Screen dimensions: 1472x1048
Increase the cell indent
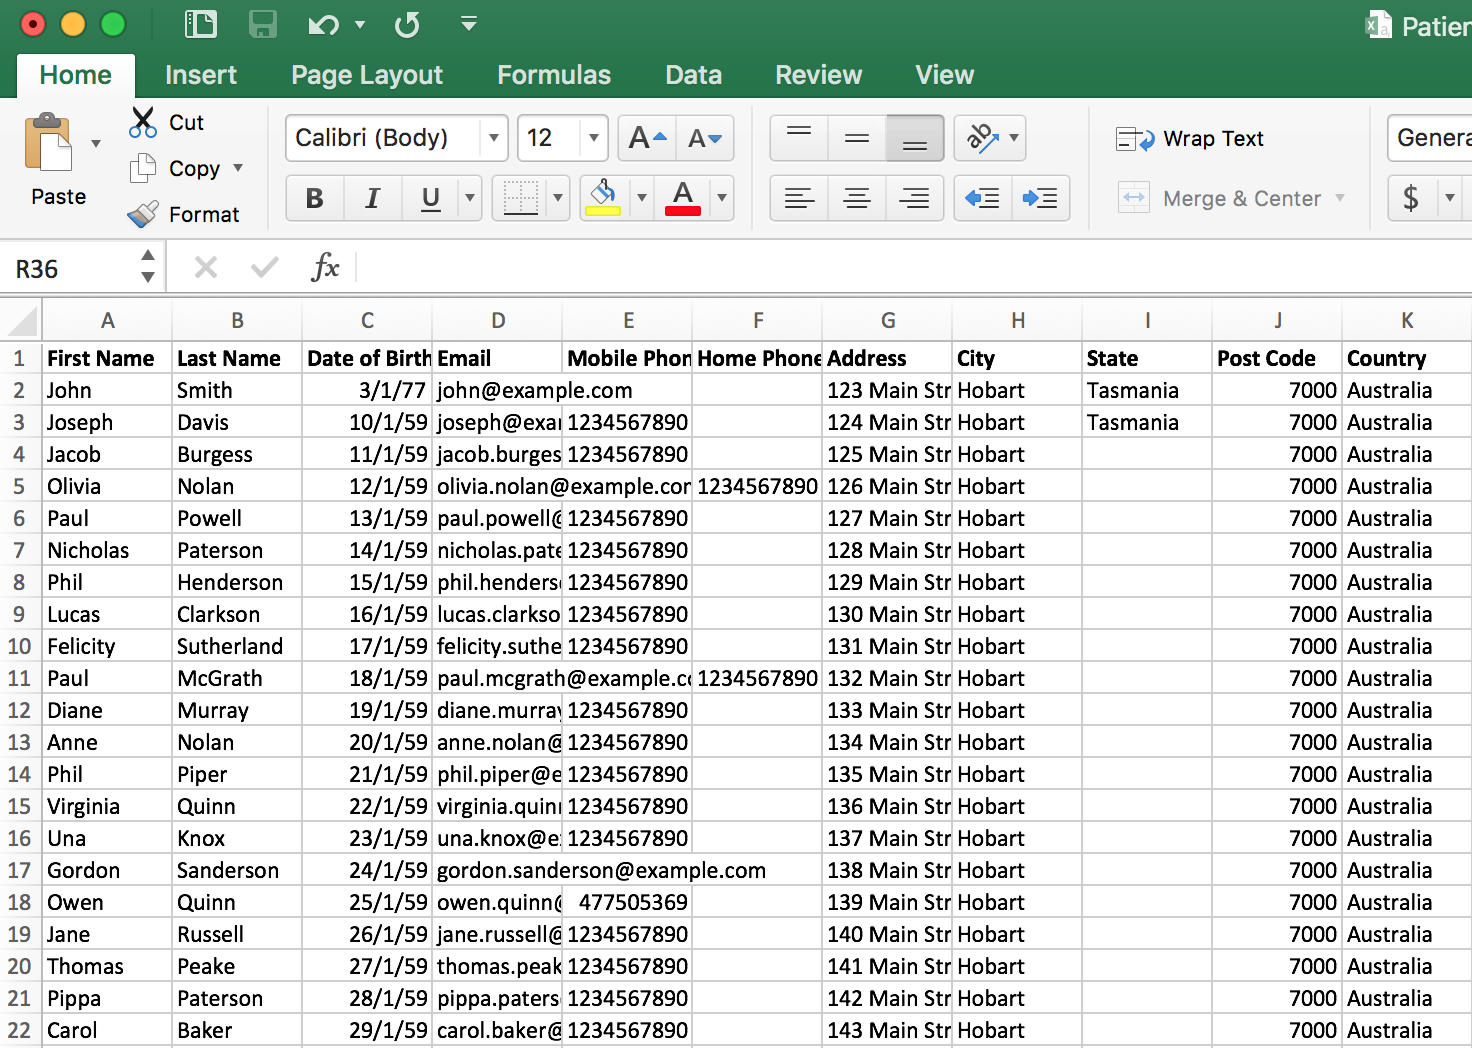tap(1041, 198)
